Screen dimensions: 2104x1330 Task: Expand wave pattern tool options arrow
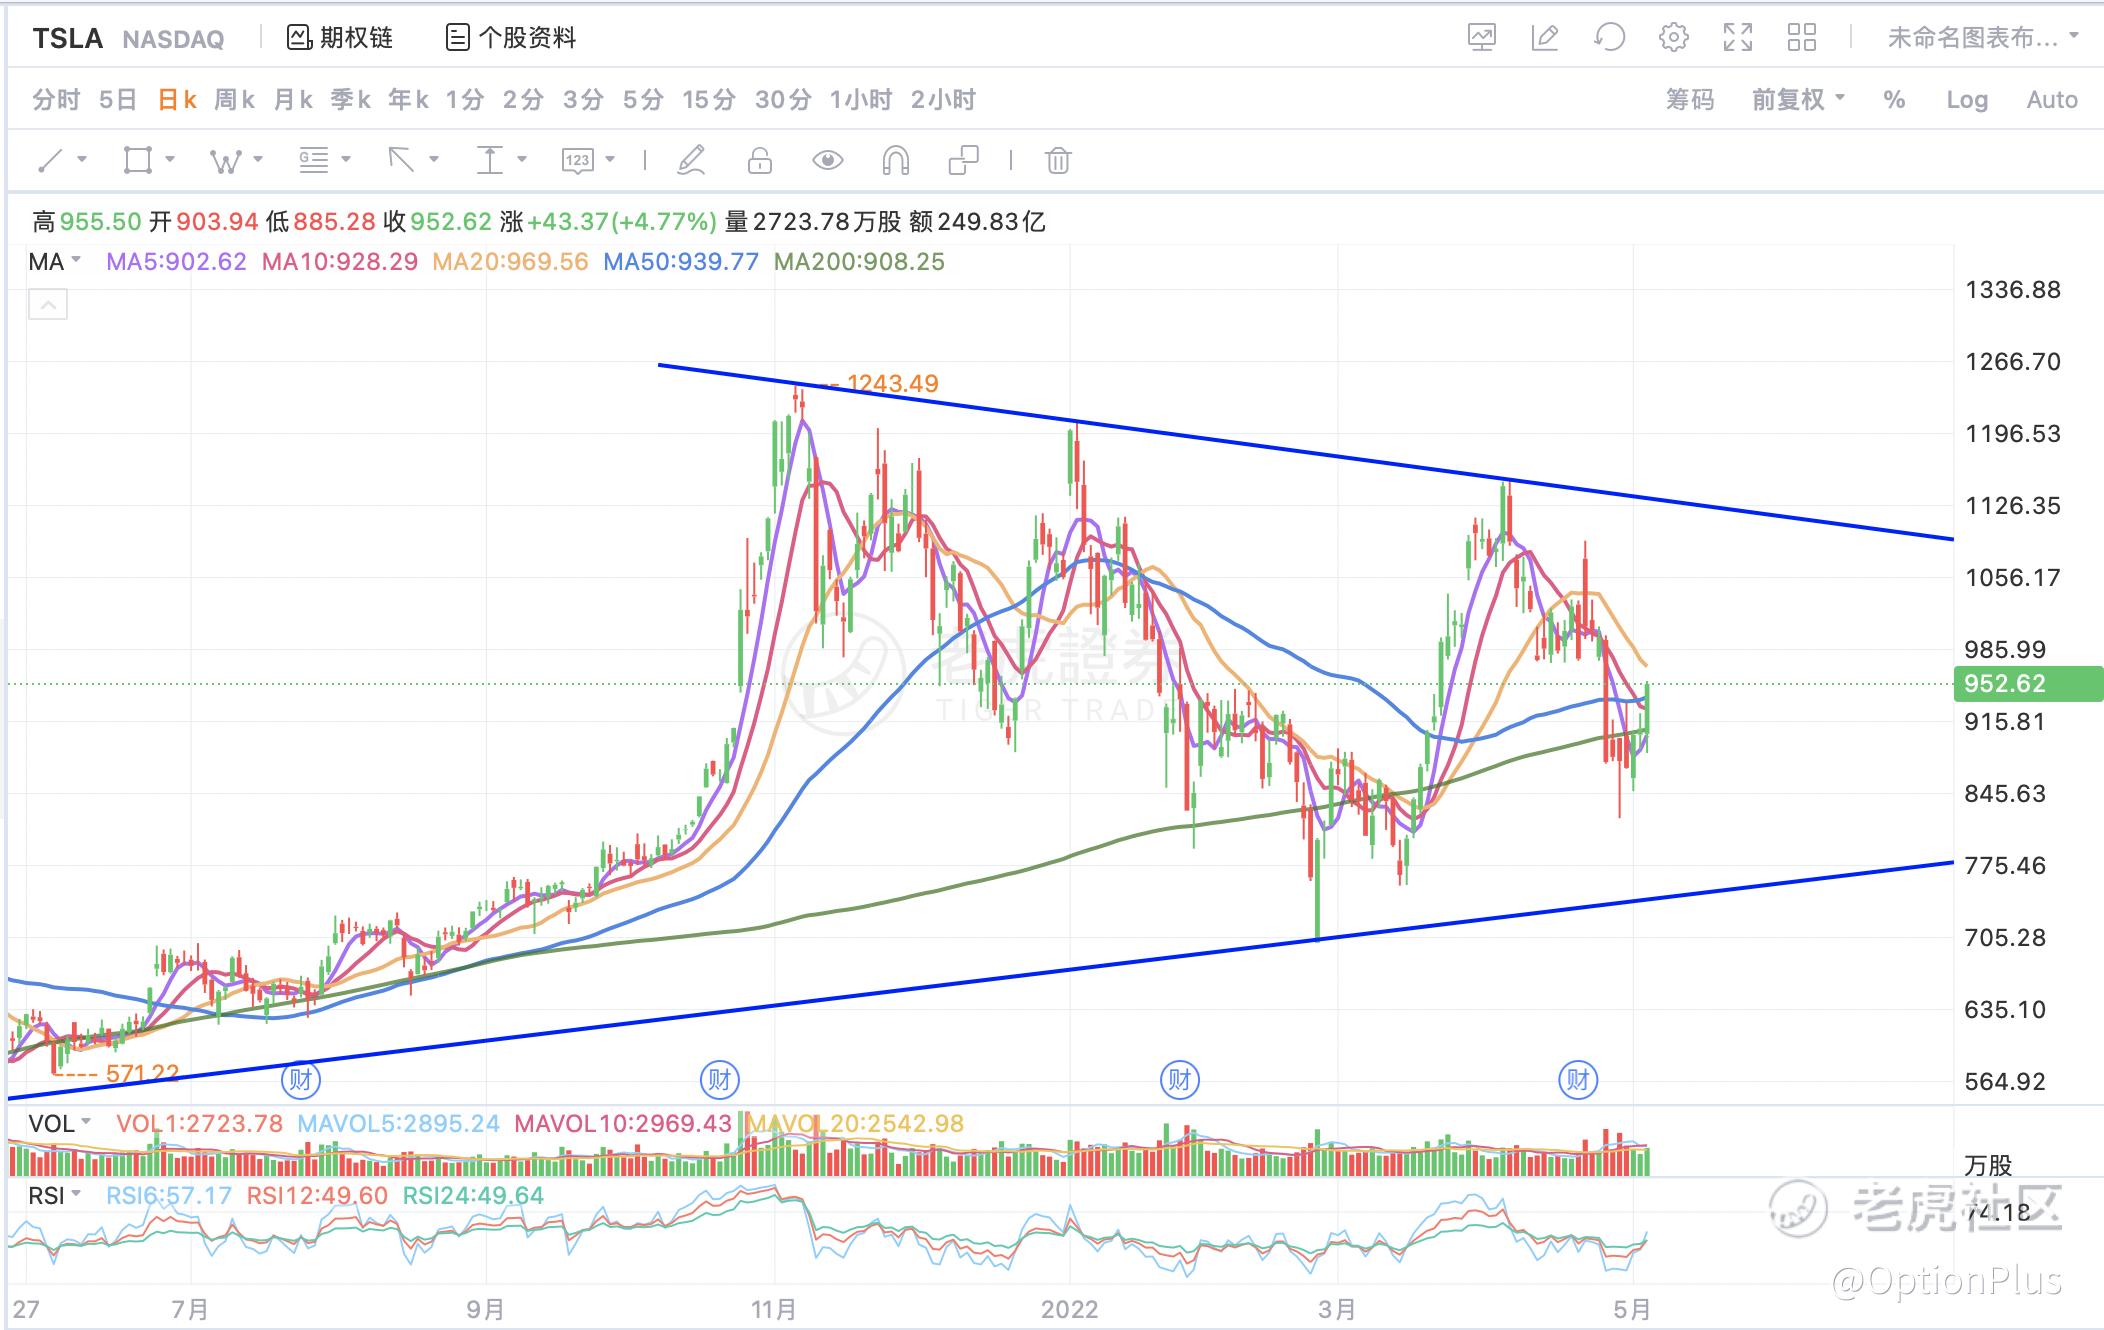[258, 159]
